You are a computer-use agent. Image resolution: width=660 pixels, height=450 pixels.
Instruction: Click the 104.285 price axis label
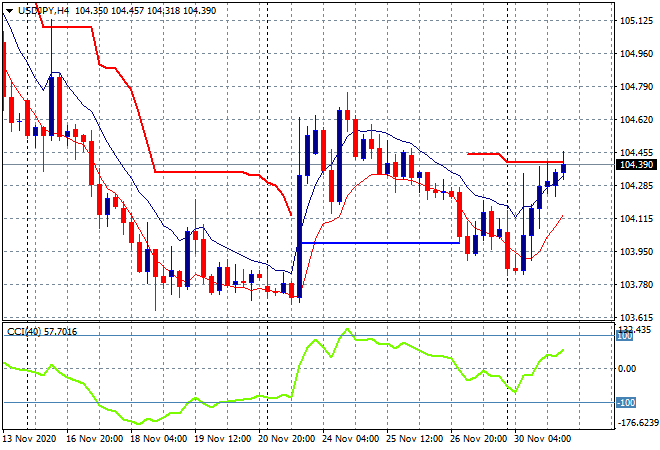coord(637,186)
